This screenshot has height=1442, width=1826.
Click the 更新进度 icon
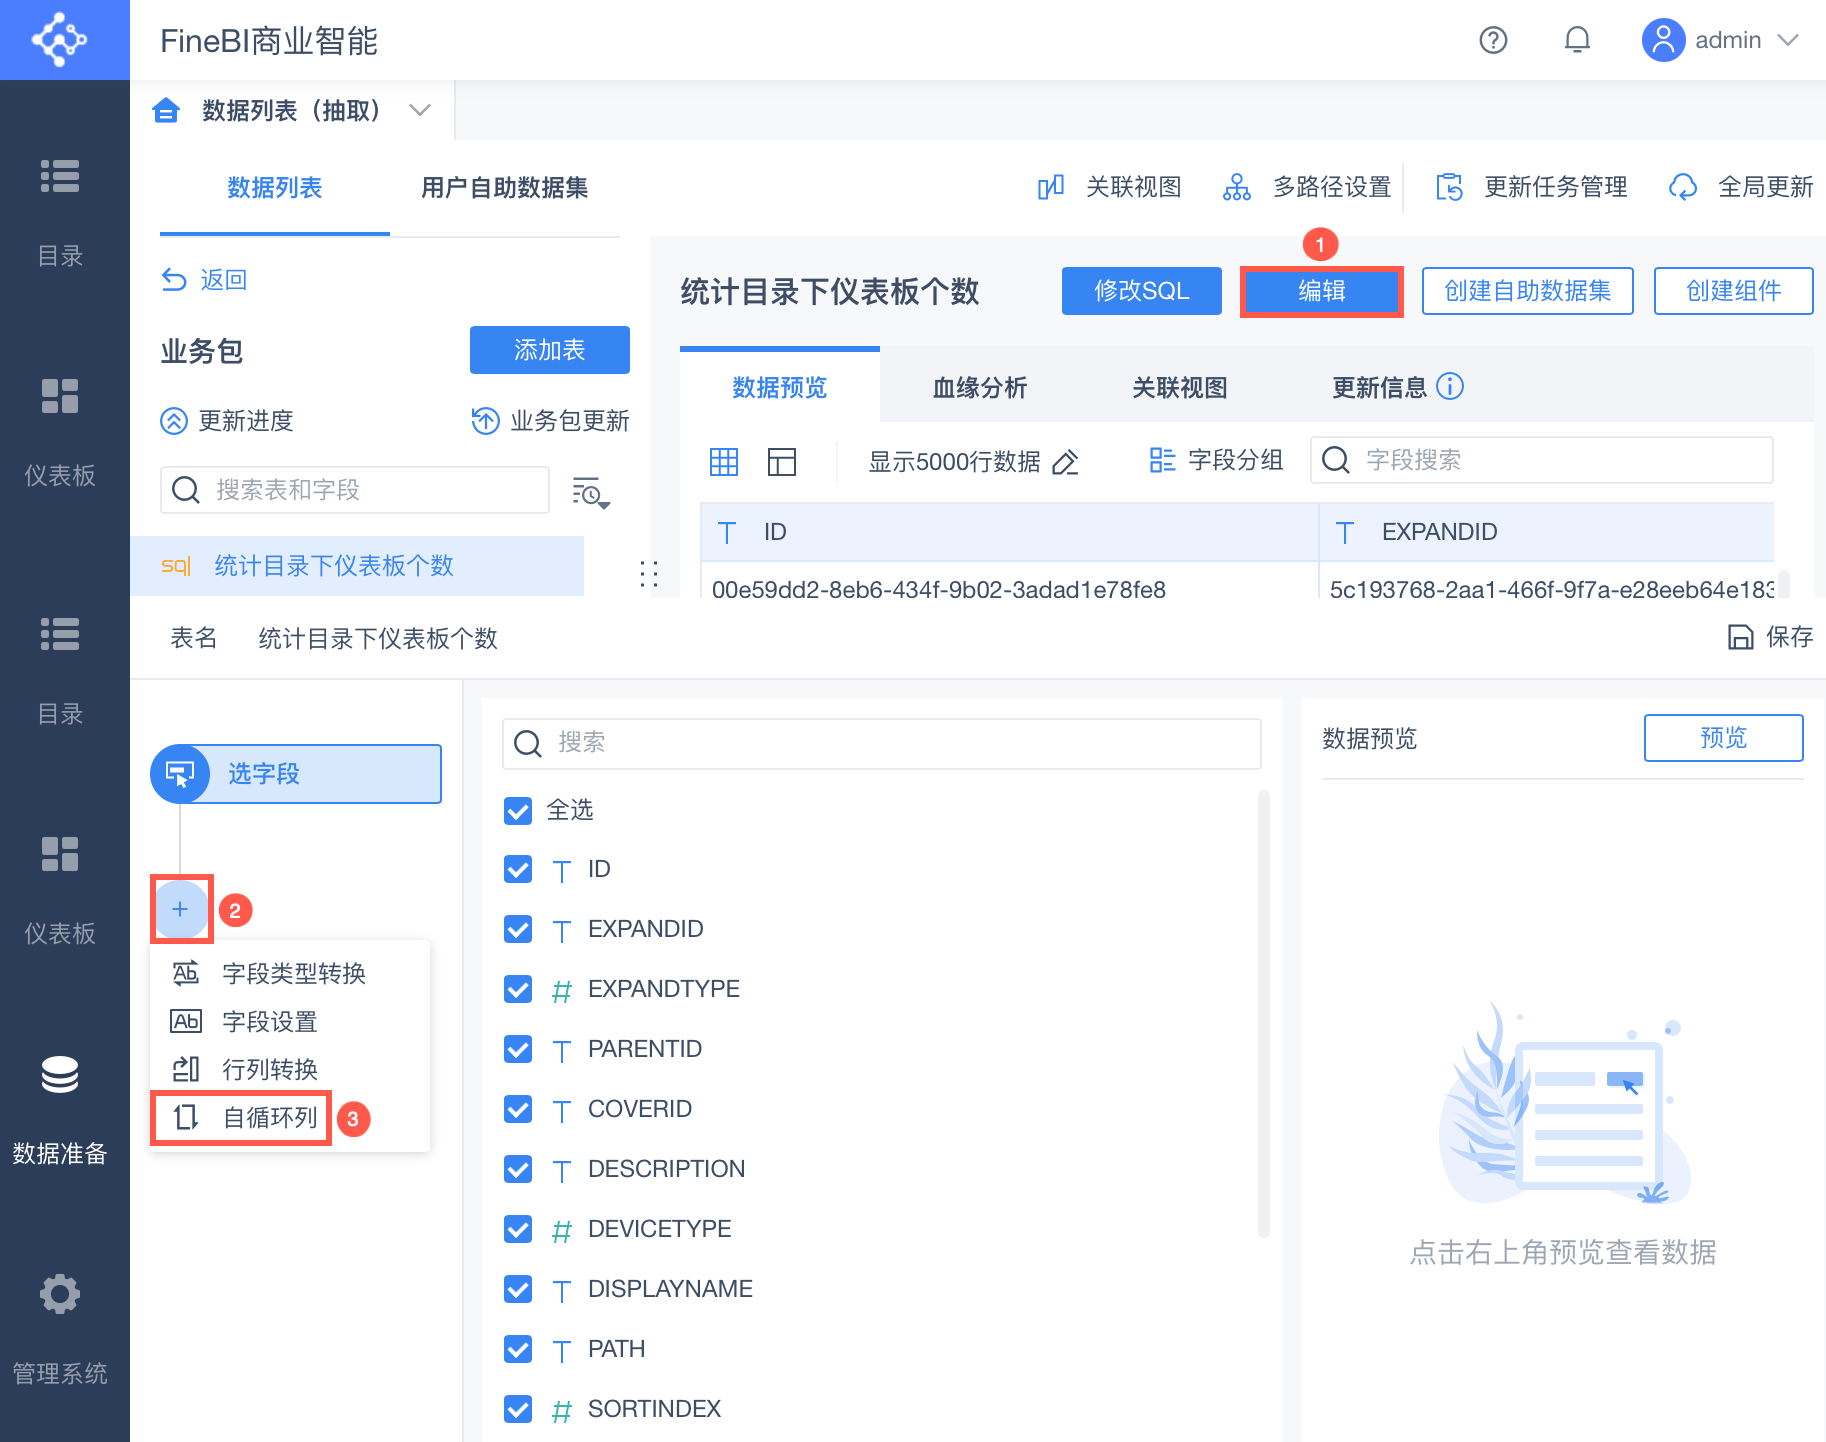(x=174, y=421)
